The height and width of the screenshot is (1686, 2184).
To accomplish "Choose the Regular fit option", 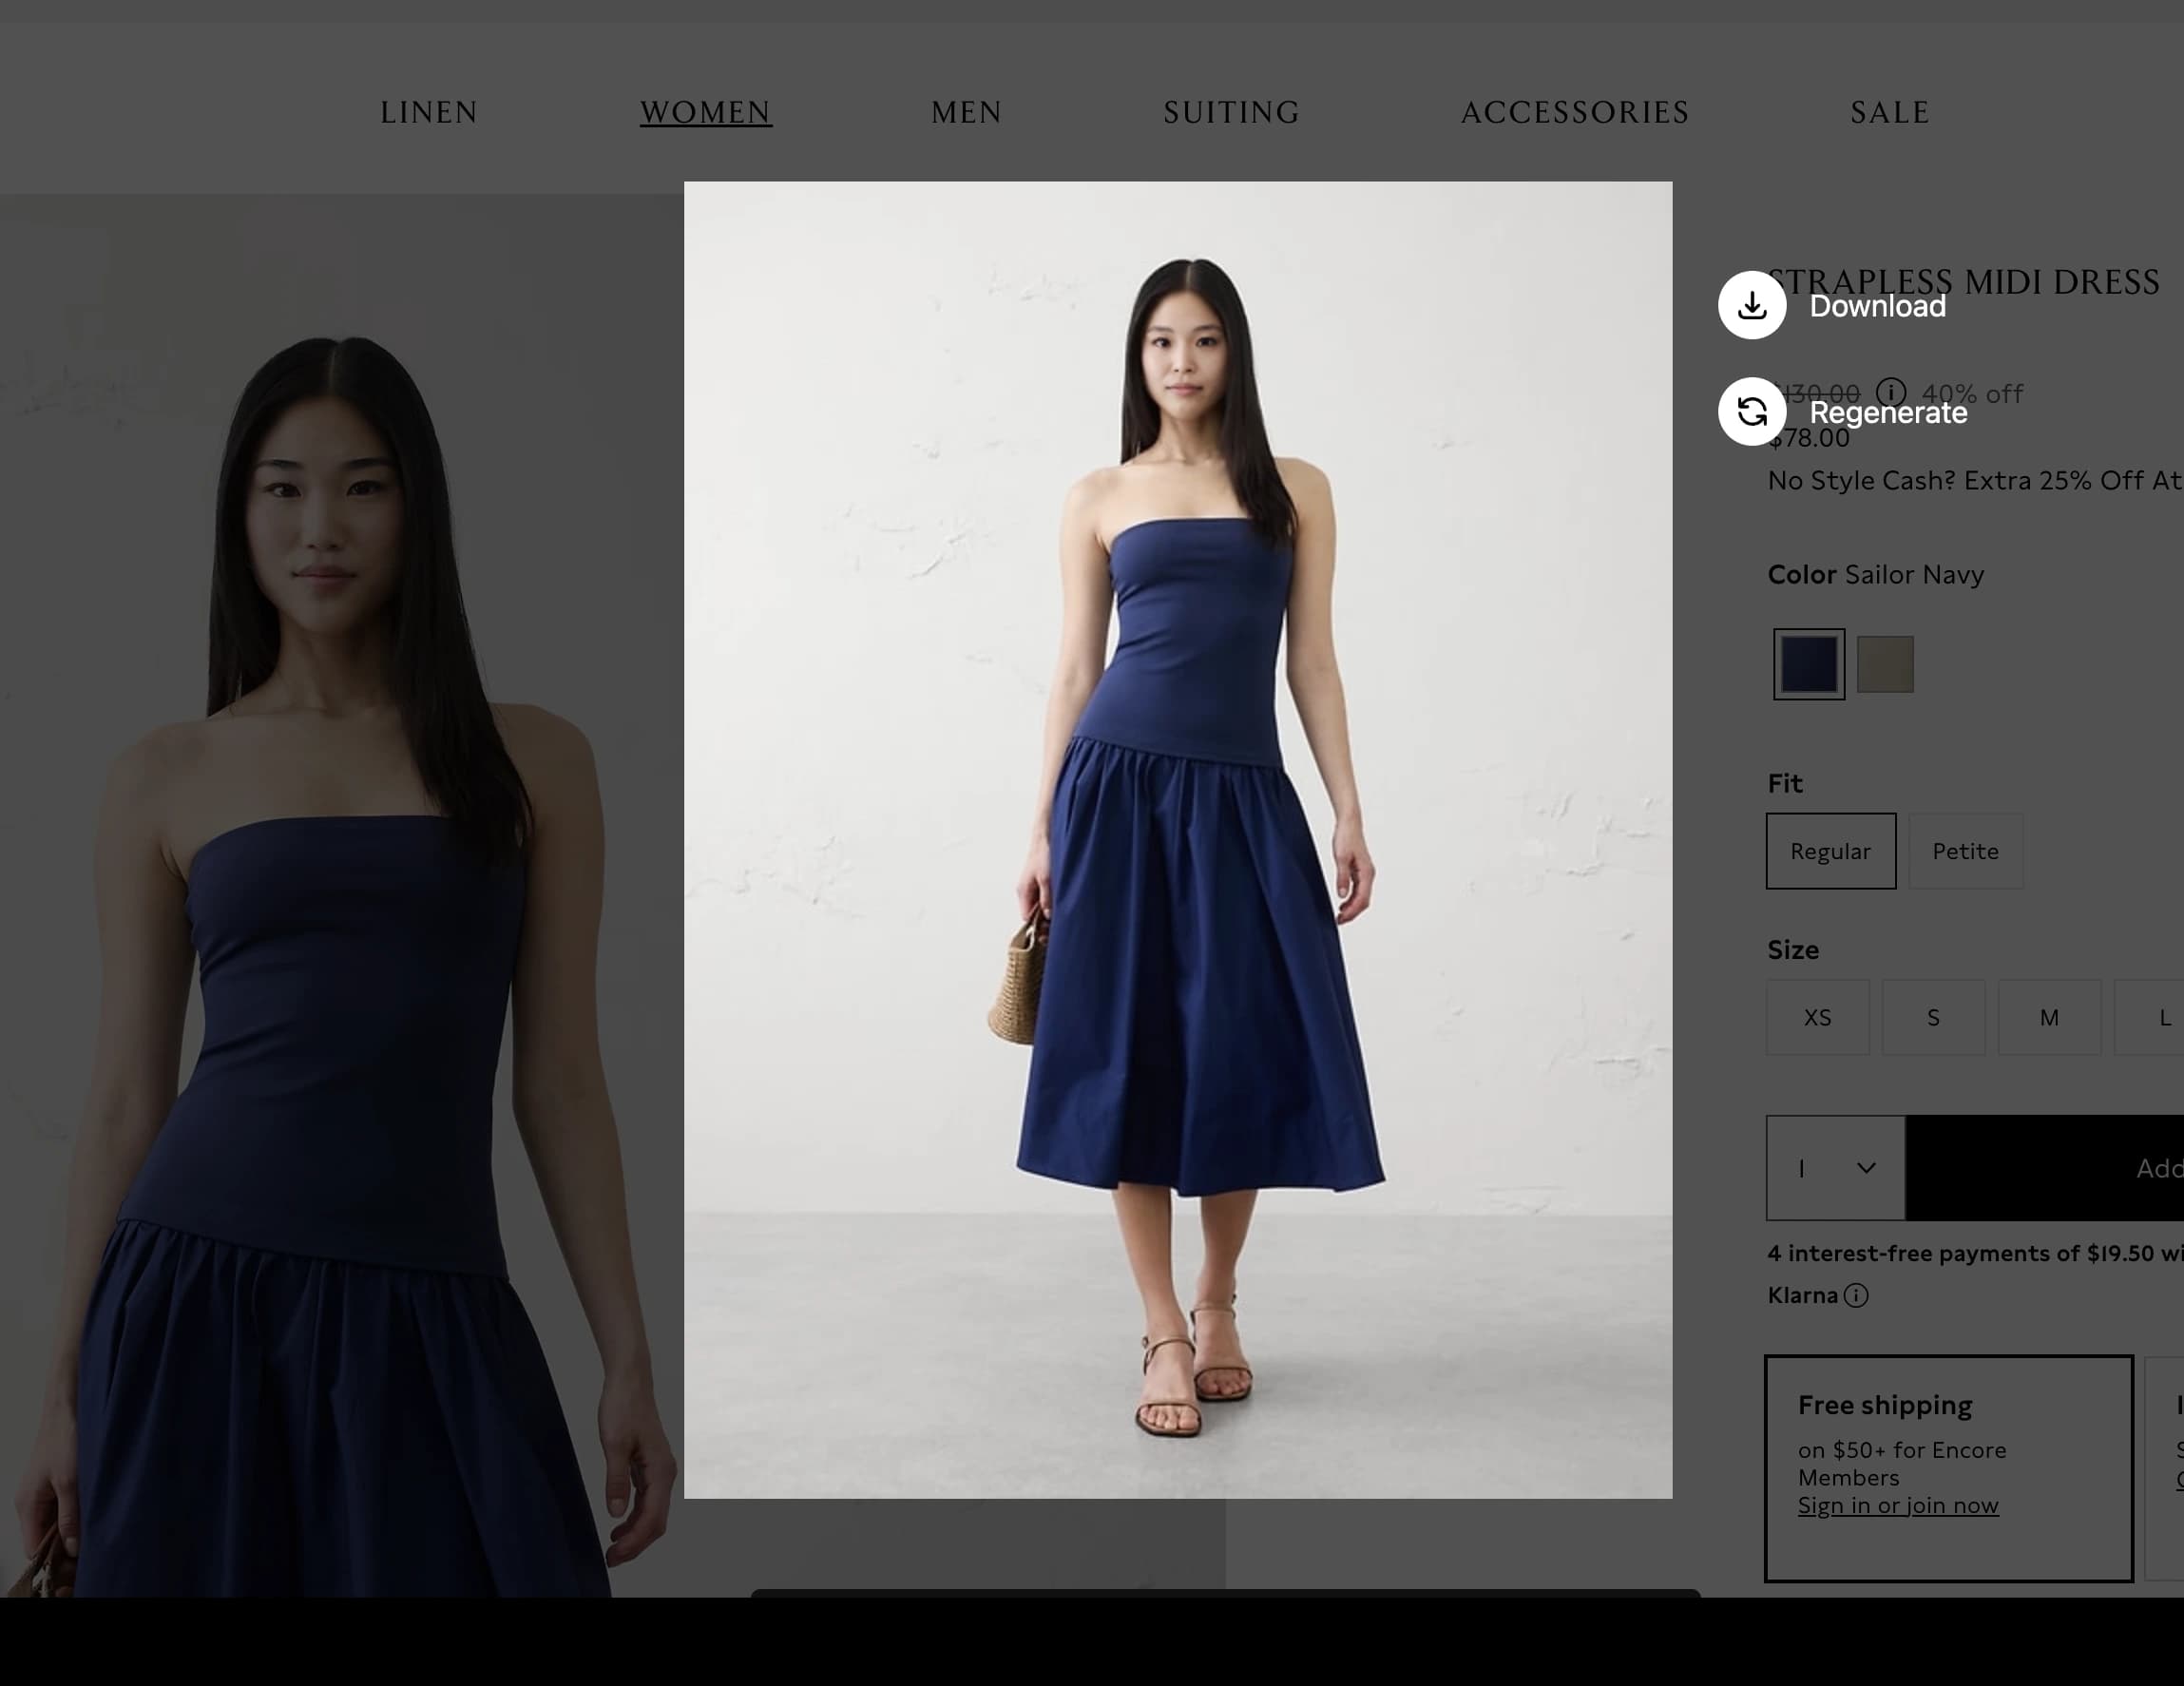I will click(1831, 851).
